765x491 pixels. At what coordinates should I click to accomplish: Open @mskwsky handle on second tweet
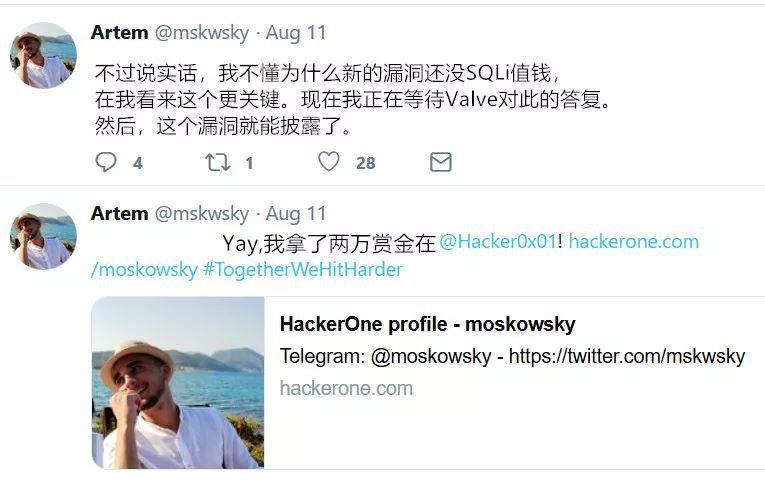point(202,214)
